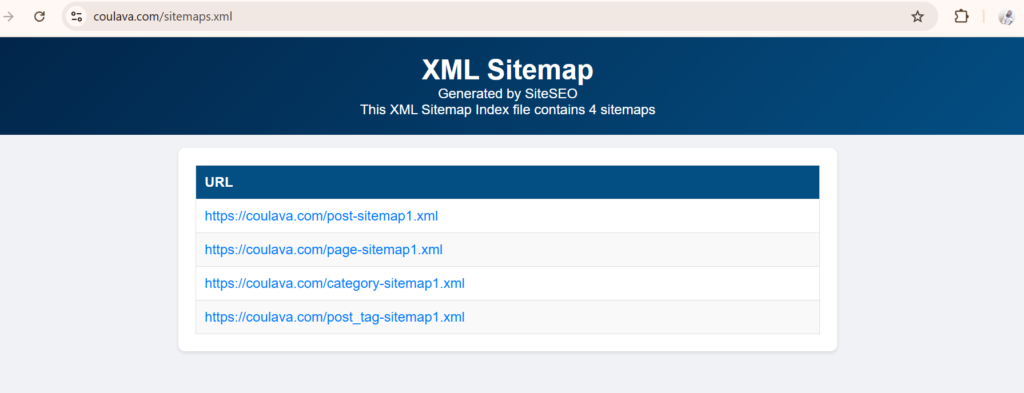Click the XML Sitemap heading
The image size is (1024, 393).
tap(507, 69)
